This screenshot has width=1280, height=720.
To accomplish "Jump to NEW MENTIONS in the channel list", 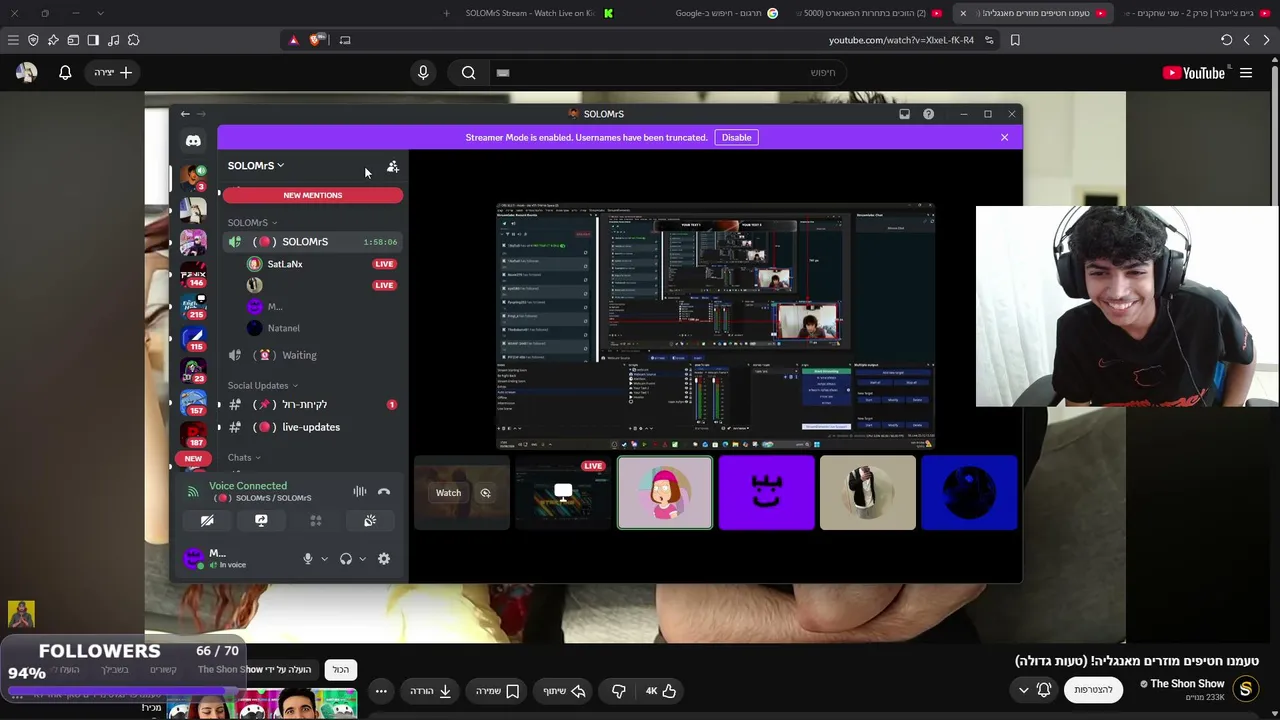I will tap(313, 195).
